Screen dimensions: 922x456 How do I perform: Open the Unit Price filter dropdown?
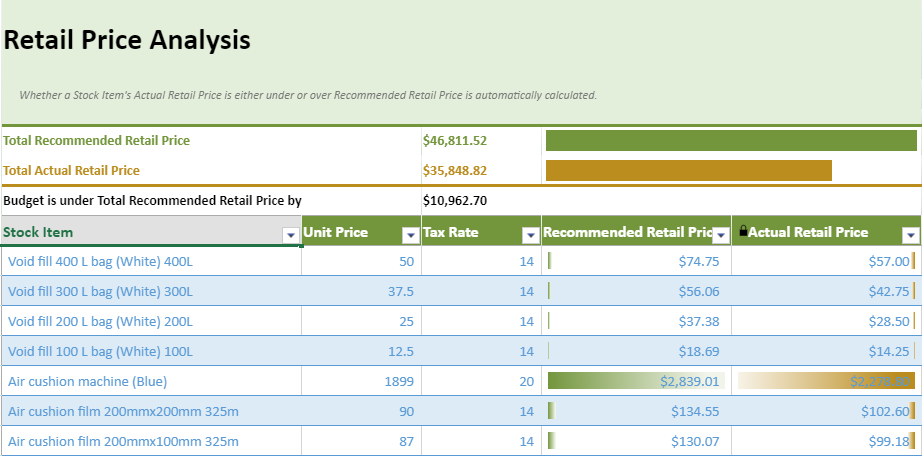(x=410, y=235)
